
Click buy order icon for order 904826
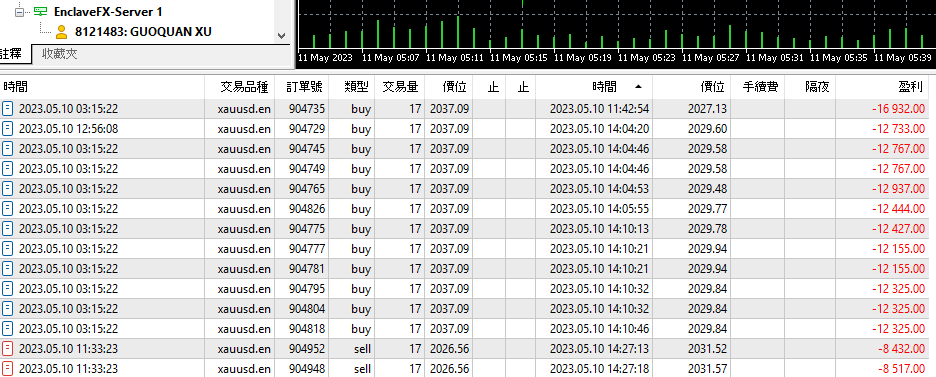click(8, 209)
